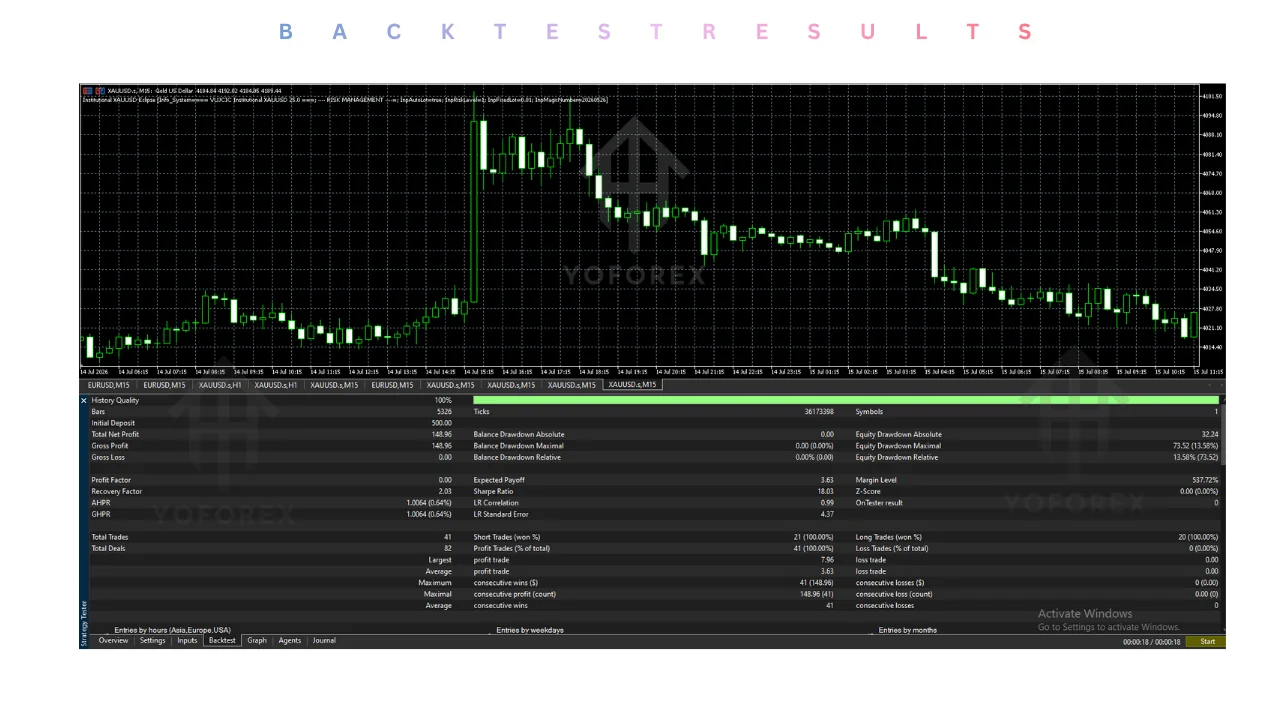Click the Loss Trades (% of total) label

[892, 549]
